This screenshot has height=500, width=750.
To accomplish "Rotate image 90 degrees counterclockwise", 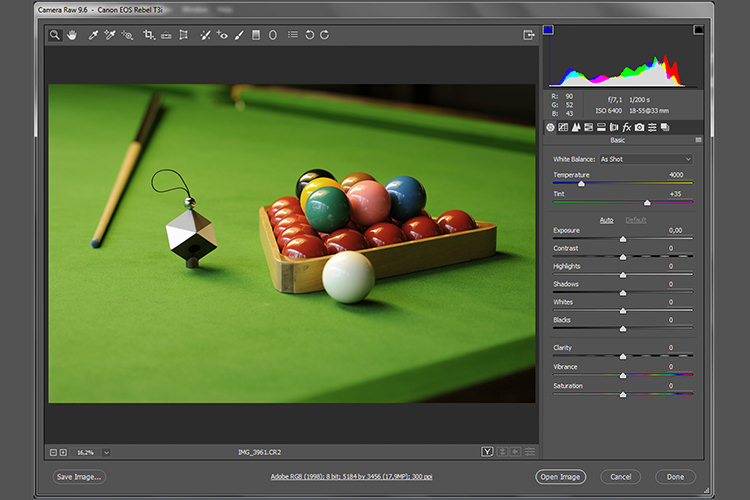I will 309,35.
